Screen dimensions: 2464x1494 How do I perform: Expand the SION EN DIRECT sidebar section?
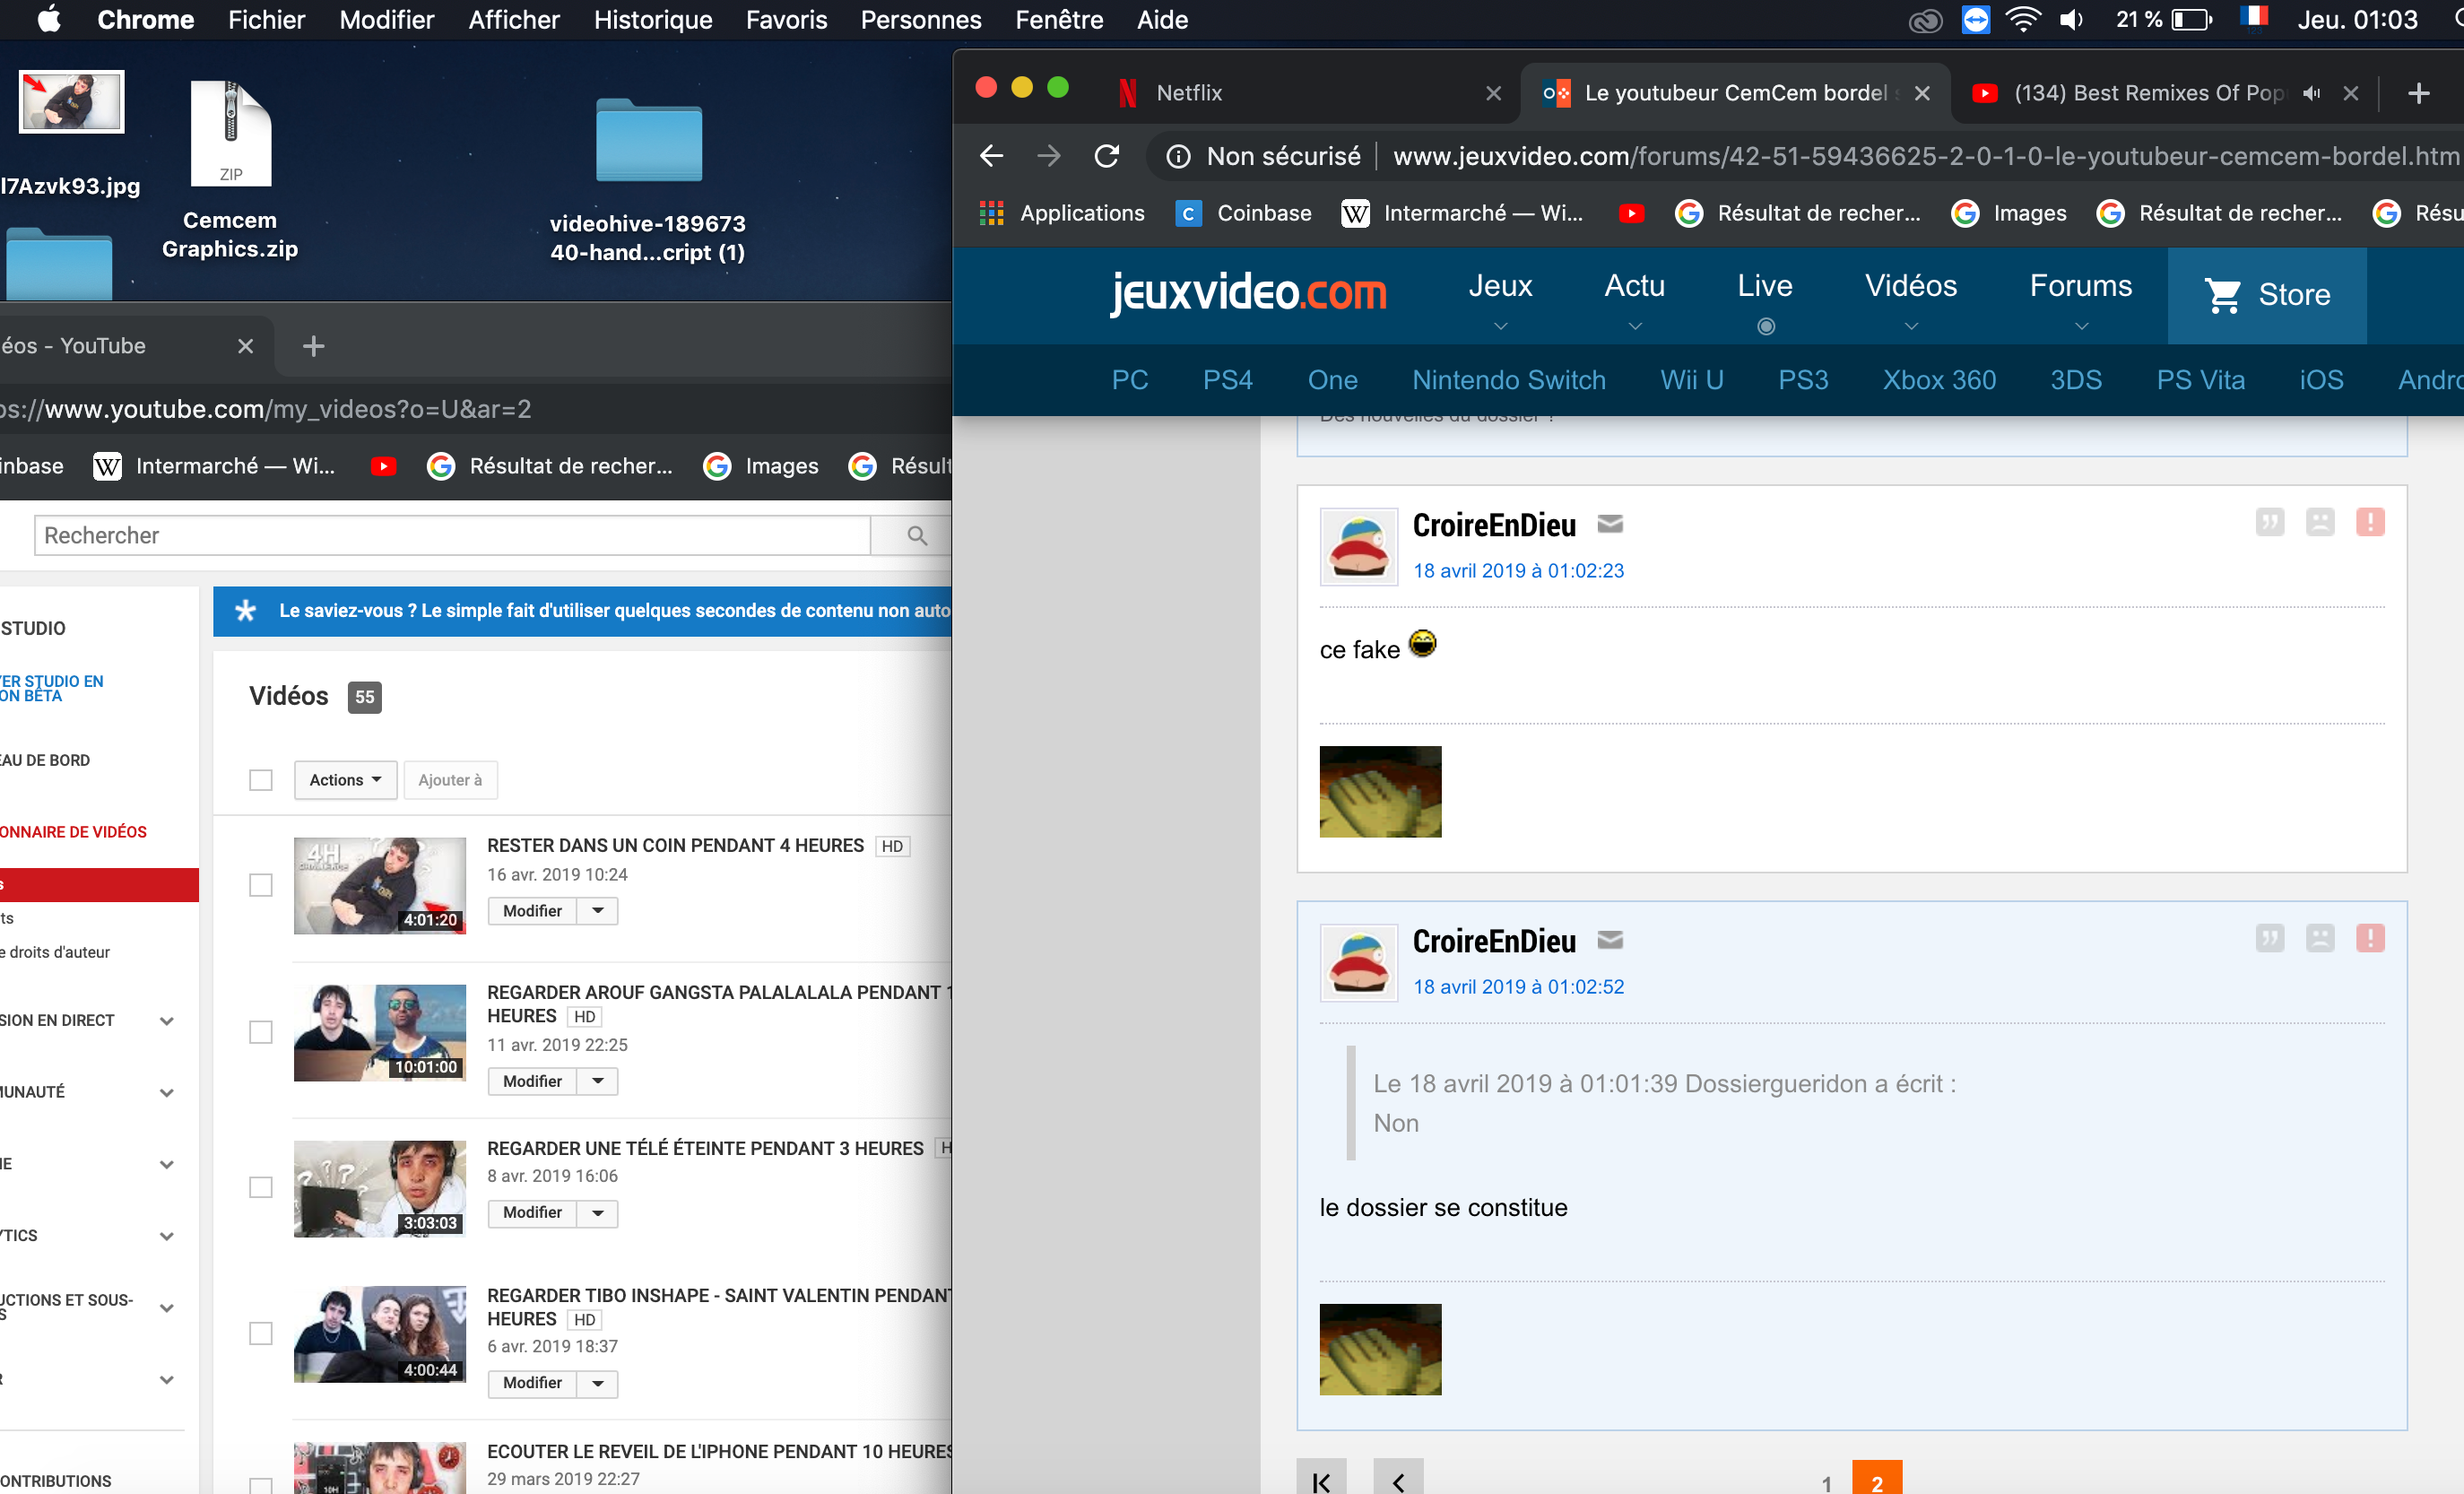click(167, 1021)
